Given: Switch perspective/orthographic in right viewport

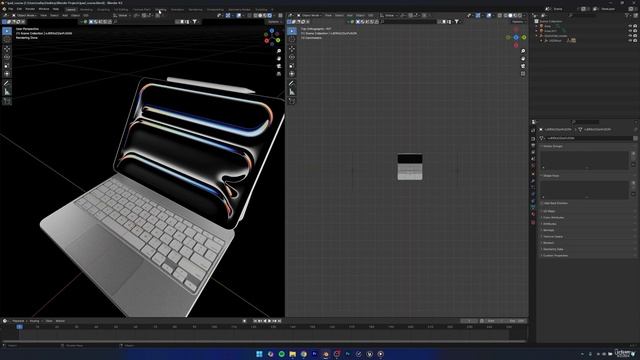Looking at the screenshot, I should 523,74.
